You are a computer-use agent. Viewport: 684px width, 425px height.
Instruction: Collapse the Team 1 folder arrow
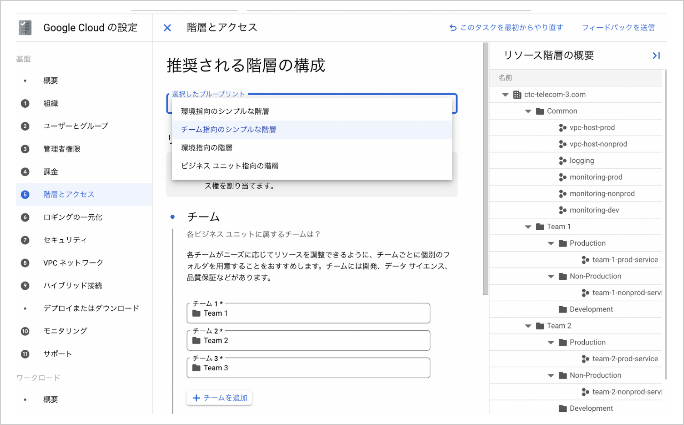click(x=528, y=227)
